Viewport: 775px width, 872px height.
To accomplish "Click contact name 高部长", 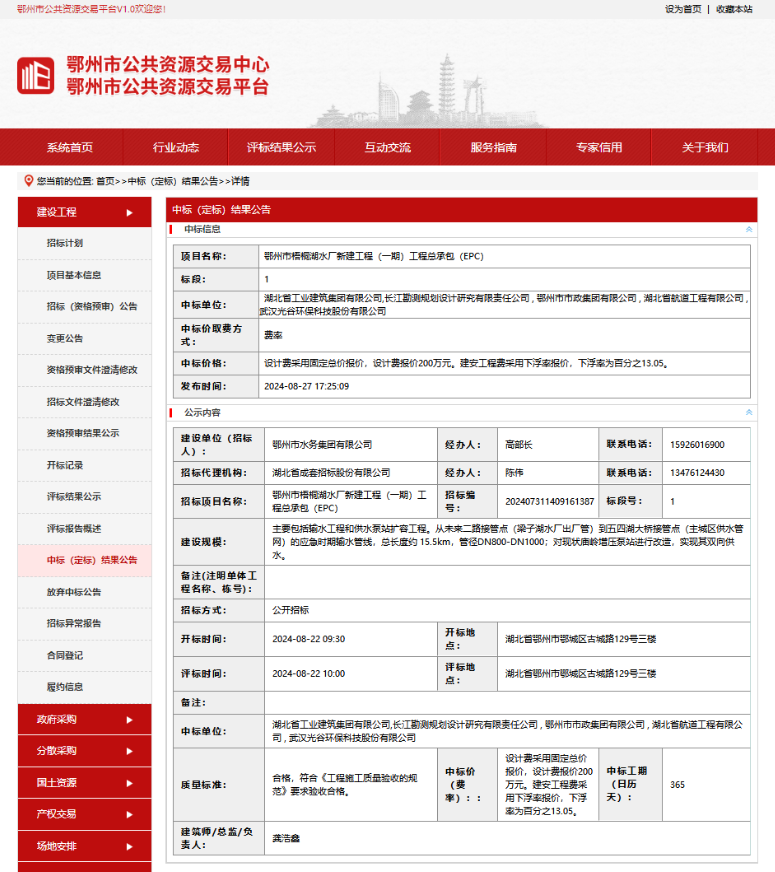I will coord(519,445).
